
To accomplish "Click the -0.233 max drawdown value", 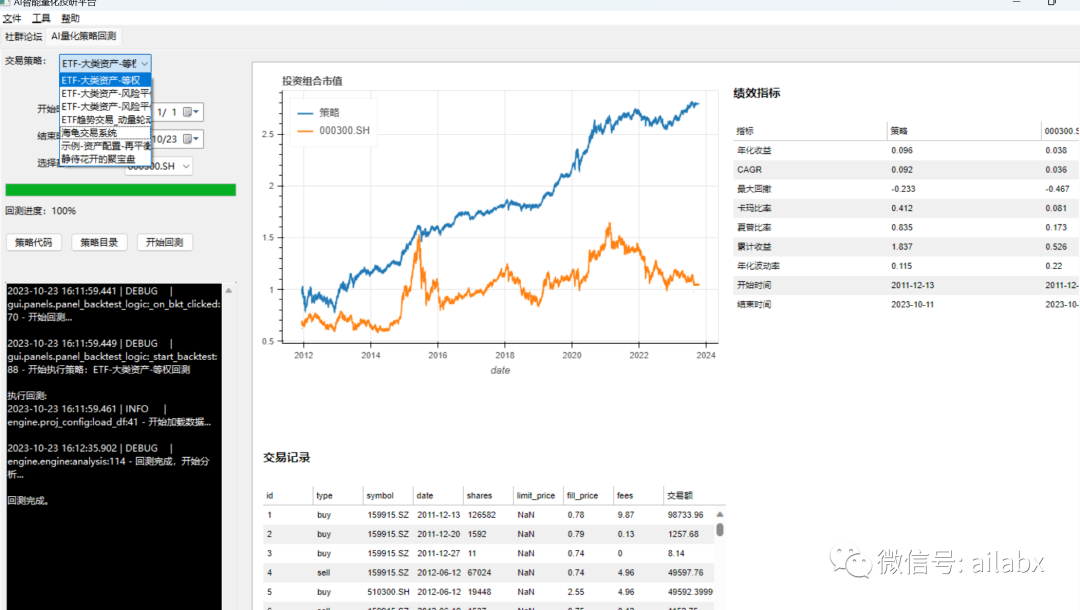I will 903,189.
